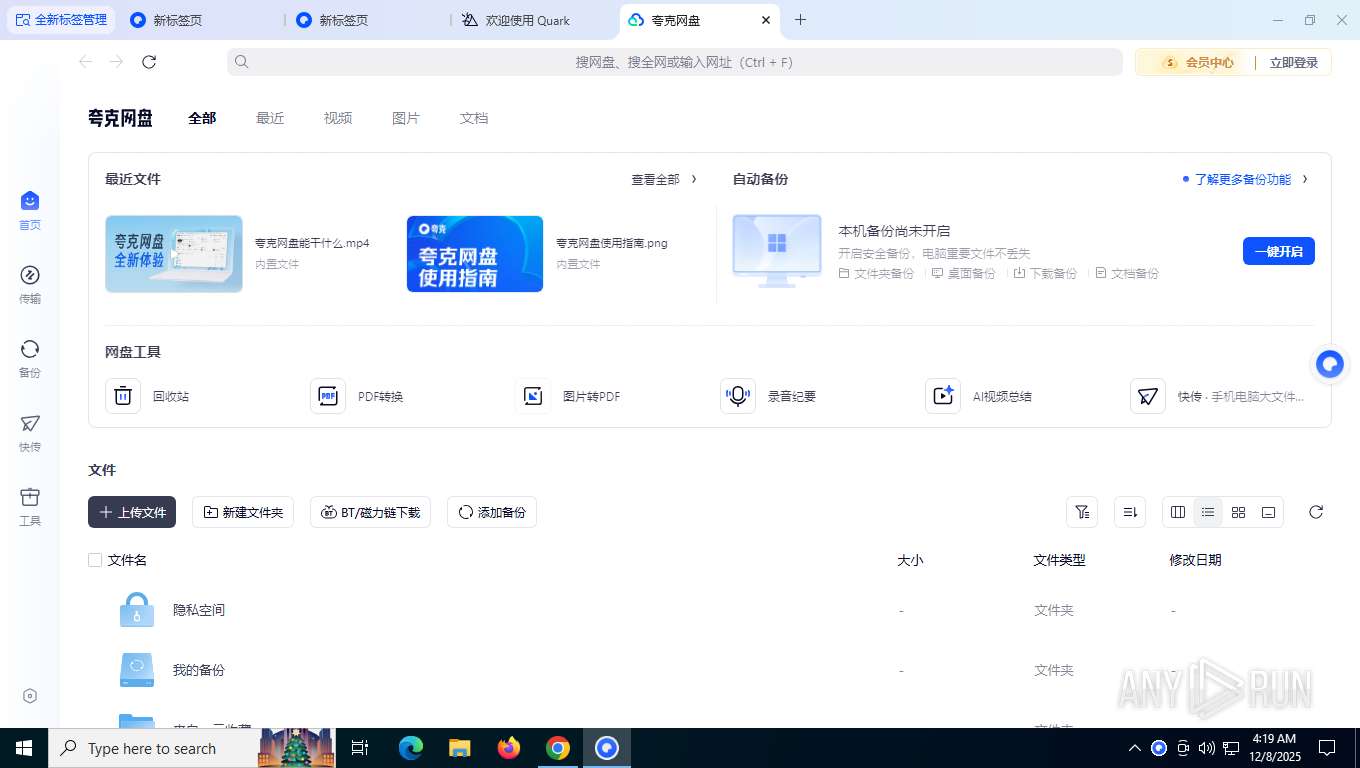Click the 了解更多备份功能 link
This screenshot has height=768, width=1360.
click(x=1243, y=179)
